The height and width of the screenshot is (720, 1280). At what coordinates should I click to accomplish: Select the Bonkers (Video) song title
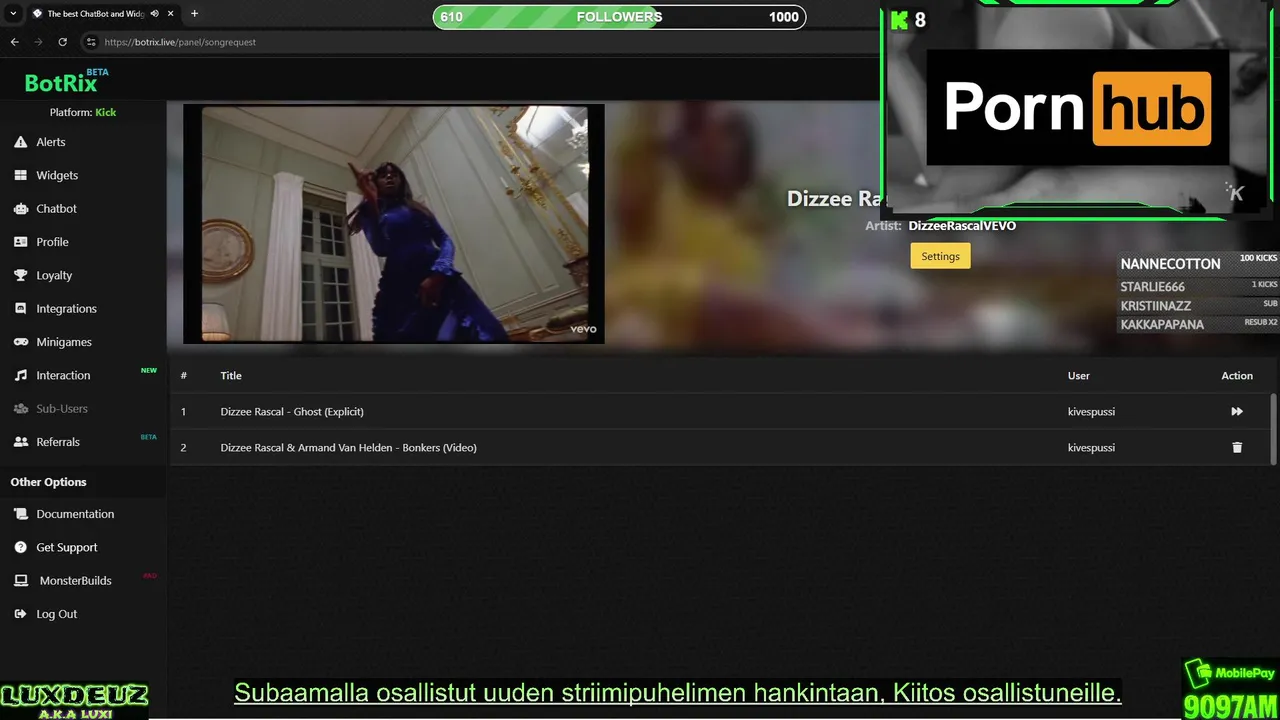[x=348, y=448]
